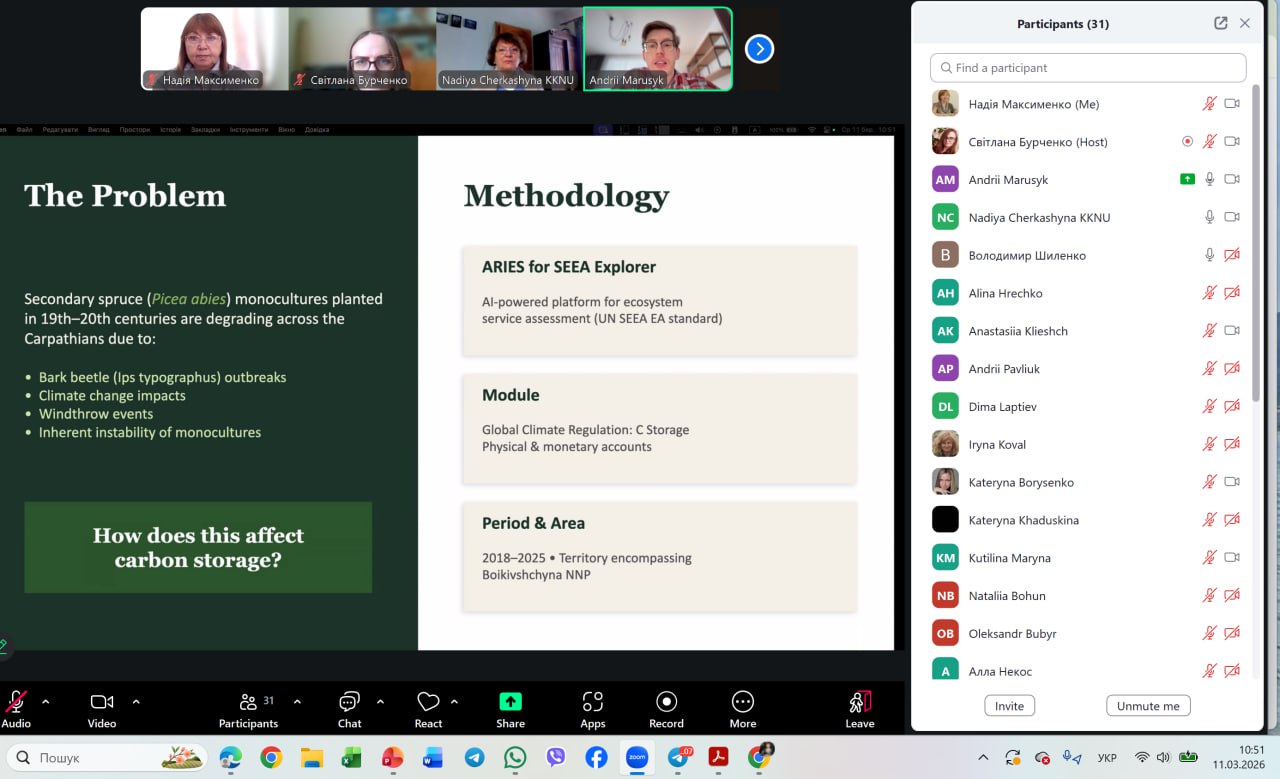Click the React heart icon
The height and width of the screenshot is (779, 1280).
point(428,702)
